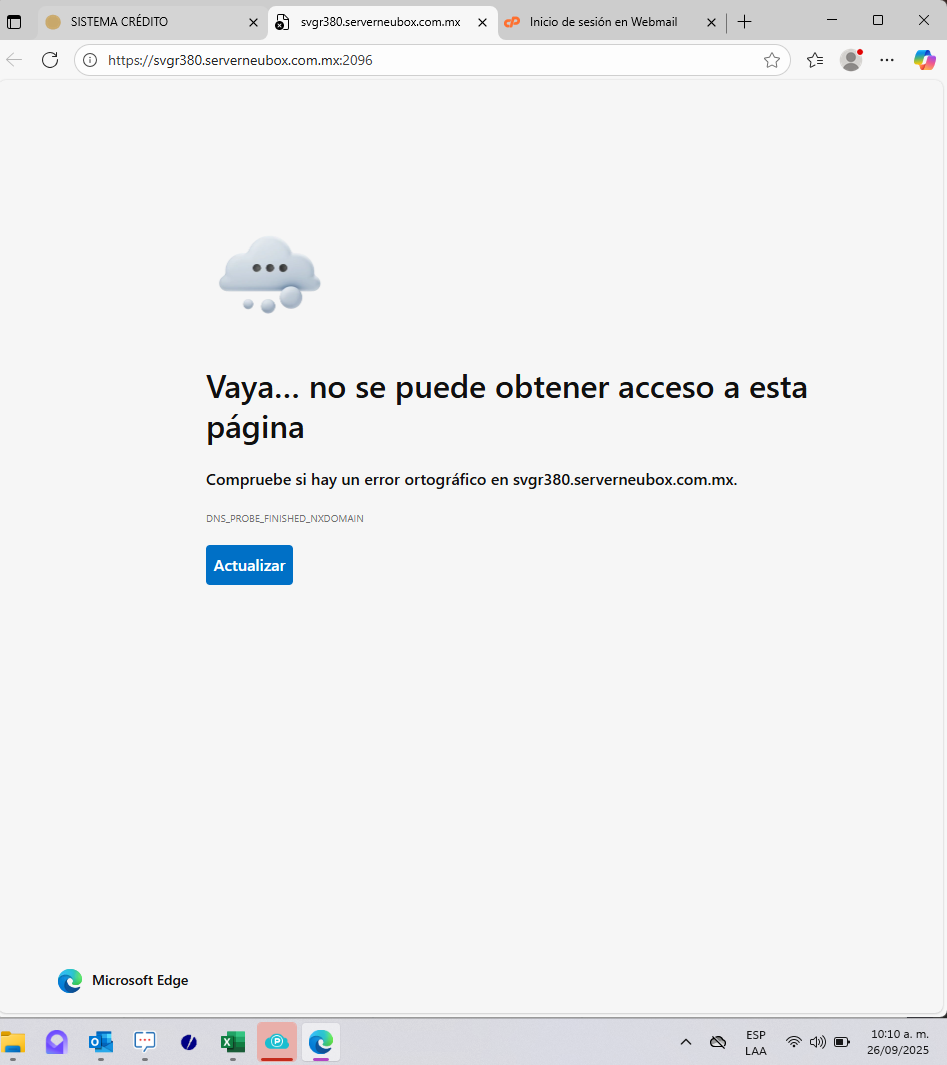The width and height of the screenshot is (947, 1065).
Task: Open Excel from the taskbar
Action: pos(232,1042)
